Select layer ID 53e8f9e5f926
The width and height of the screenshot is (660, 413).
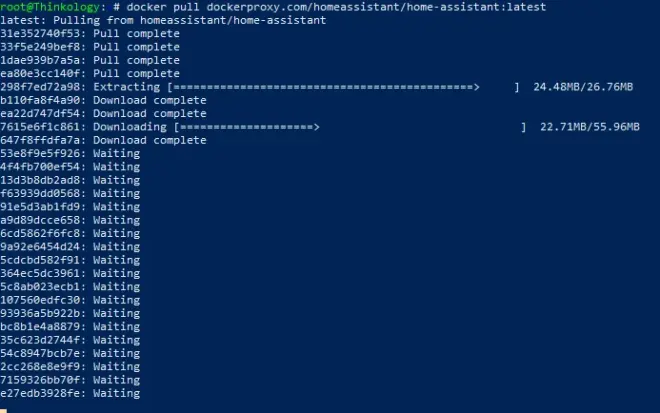click(40, 154)
